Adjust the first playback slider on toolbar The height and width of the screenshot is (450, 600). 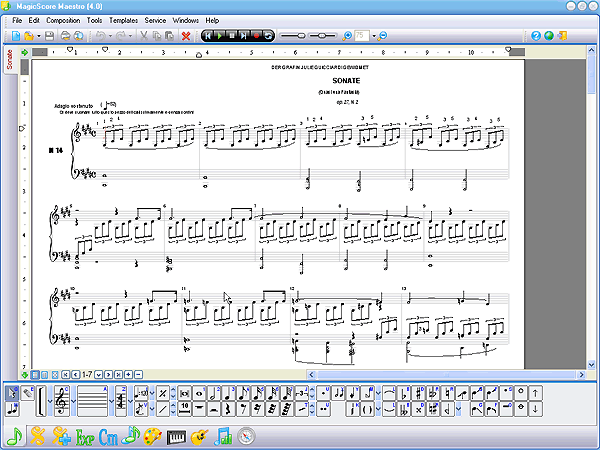click(x=292, y=36)
